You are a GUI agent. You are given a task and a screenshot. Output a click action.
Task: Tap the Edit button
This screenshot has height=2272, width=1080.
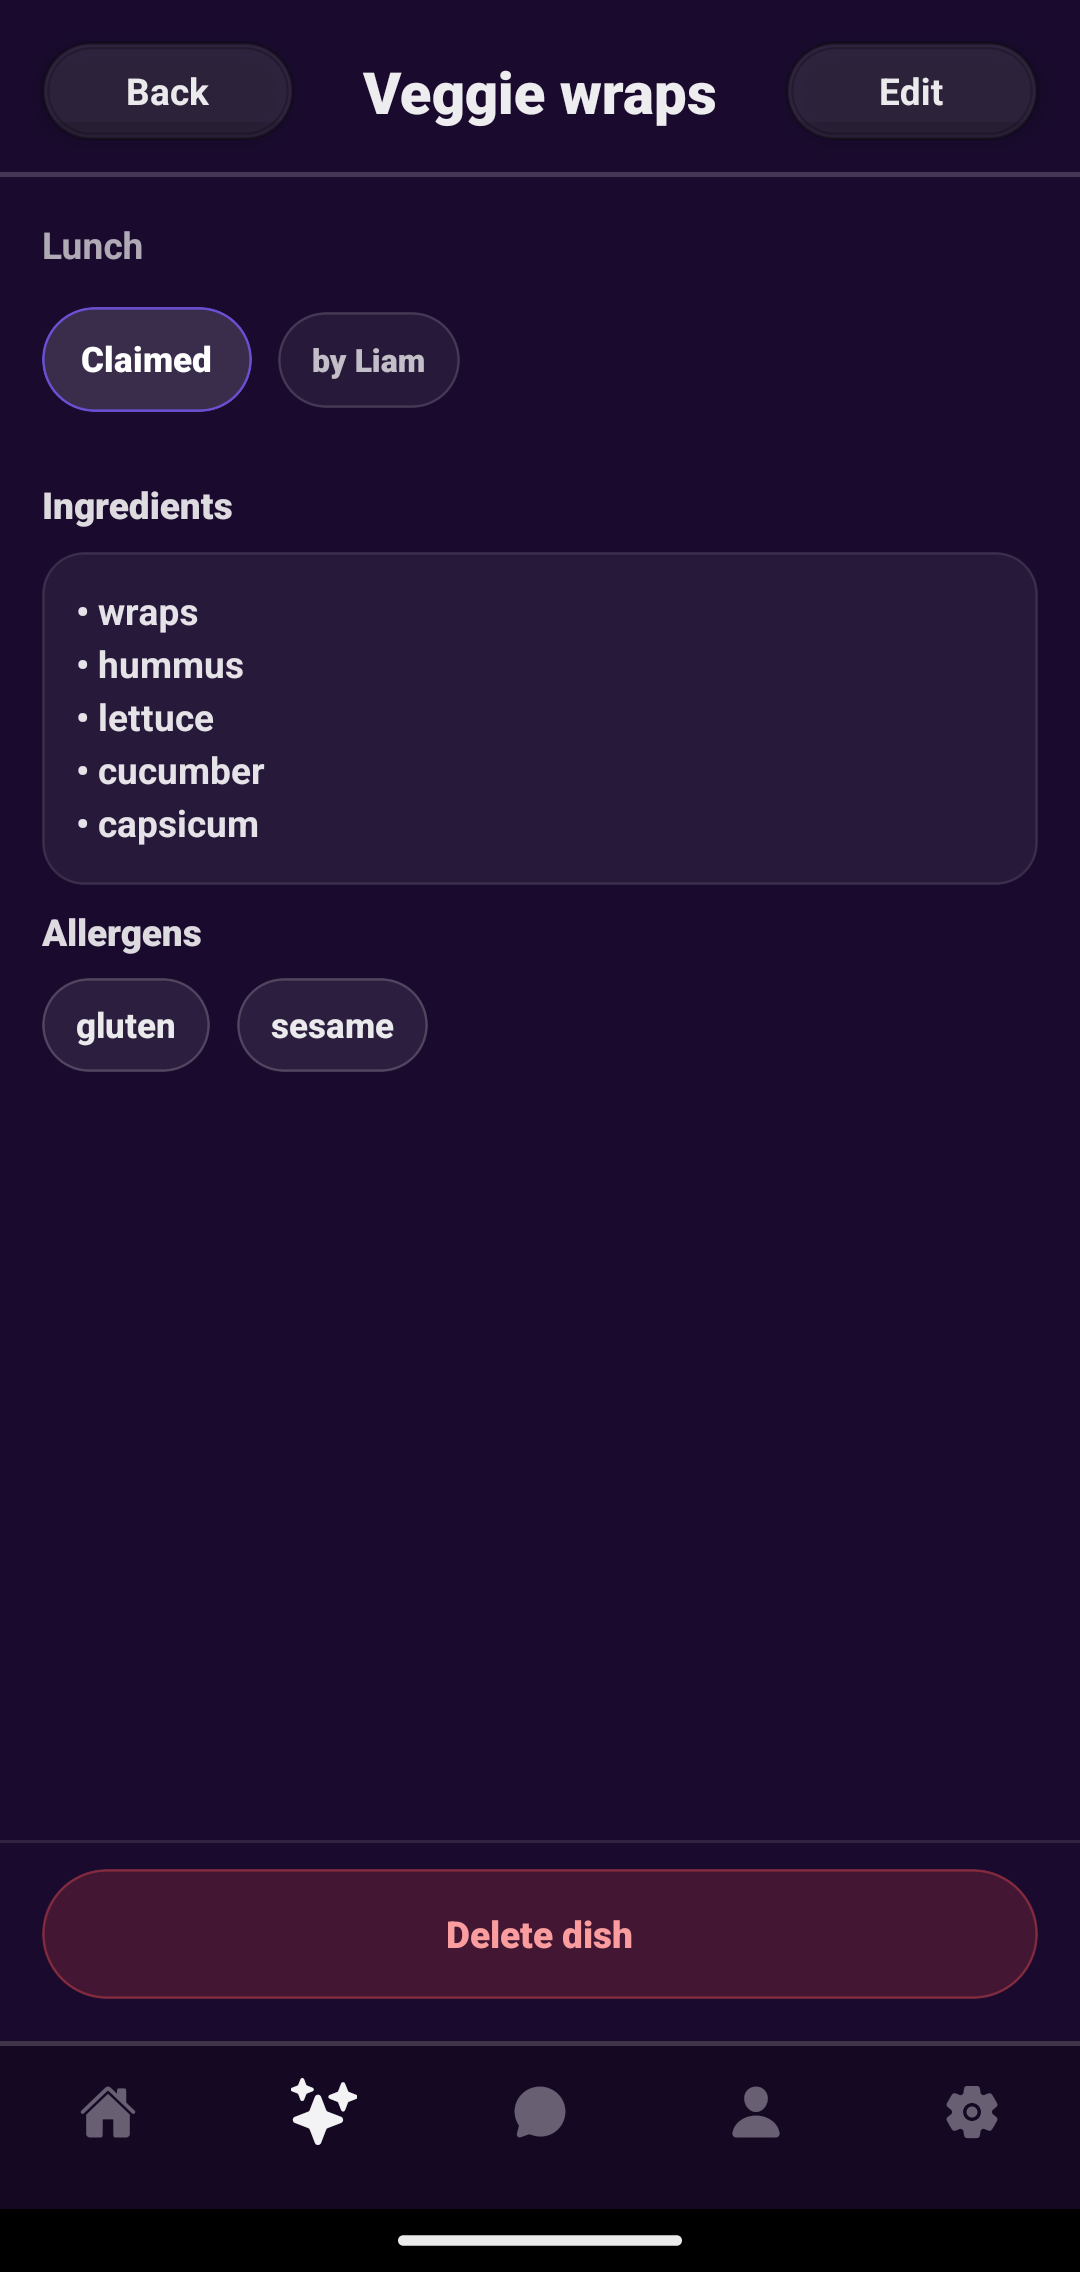click(911, 92)
